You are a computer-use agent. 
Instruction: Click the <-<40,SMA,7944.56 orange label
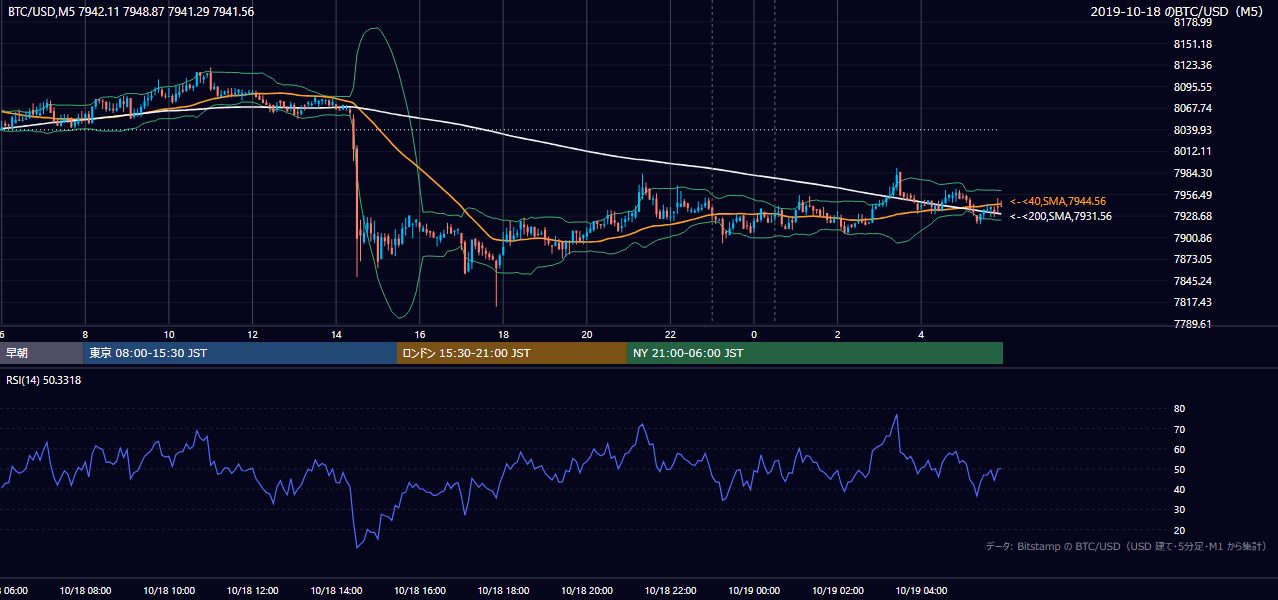[1058, 201]
